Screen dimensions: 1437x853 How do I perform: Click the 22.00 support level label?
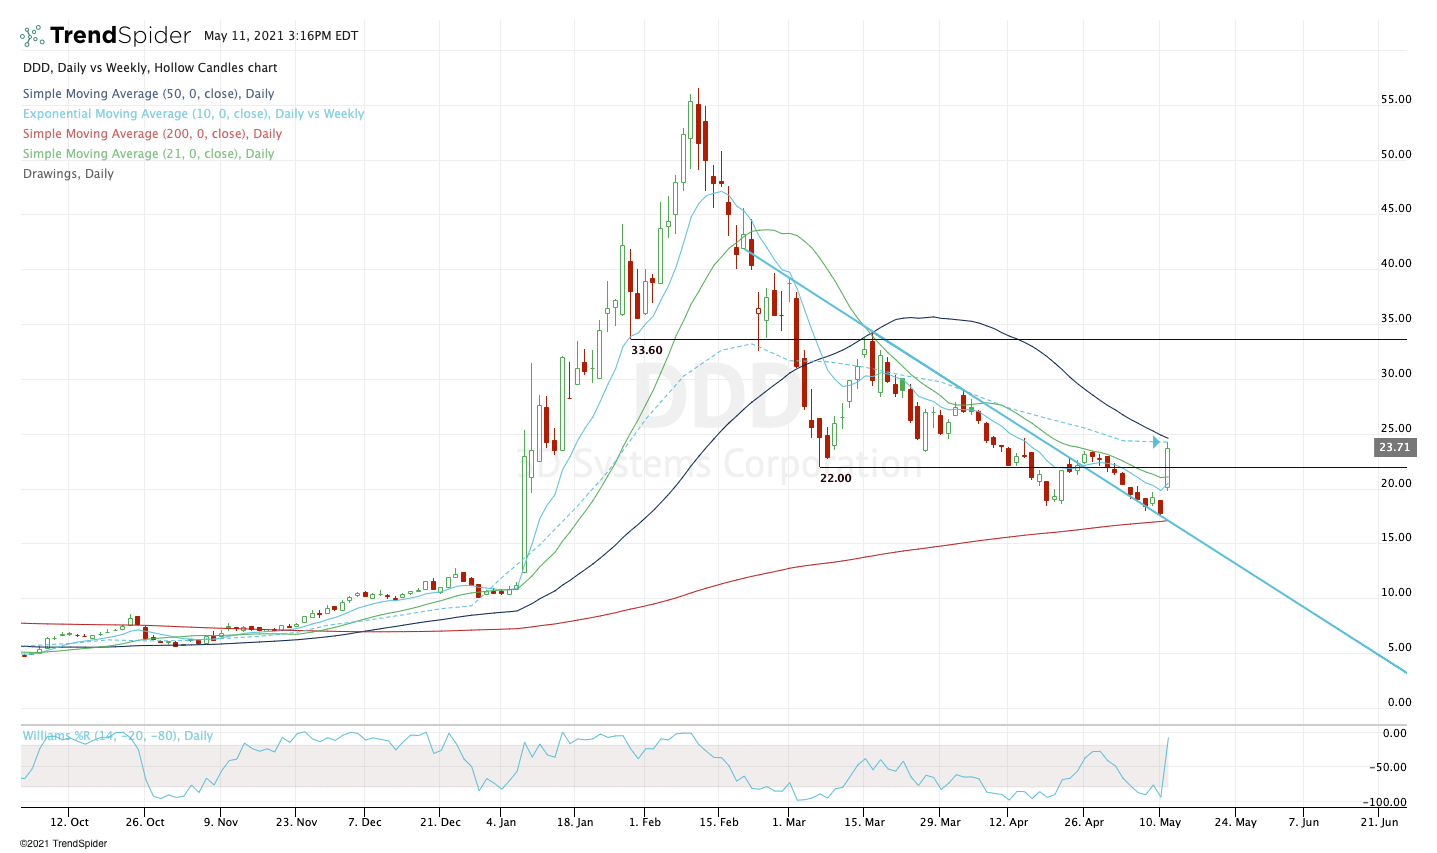coord(835,479)
